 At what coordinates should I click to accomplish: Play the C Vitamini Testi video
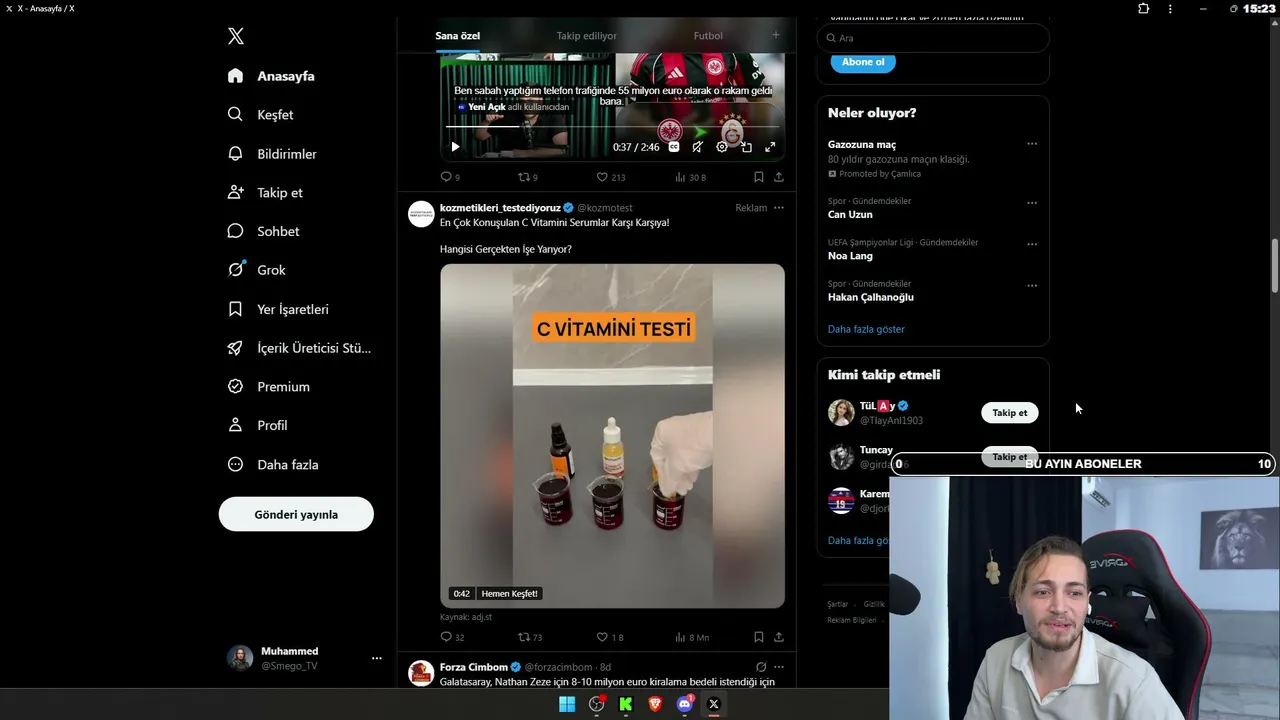tap(612, 436)
